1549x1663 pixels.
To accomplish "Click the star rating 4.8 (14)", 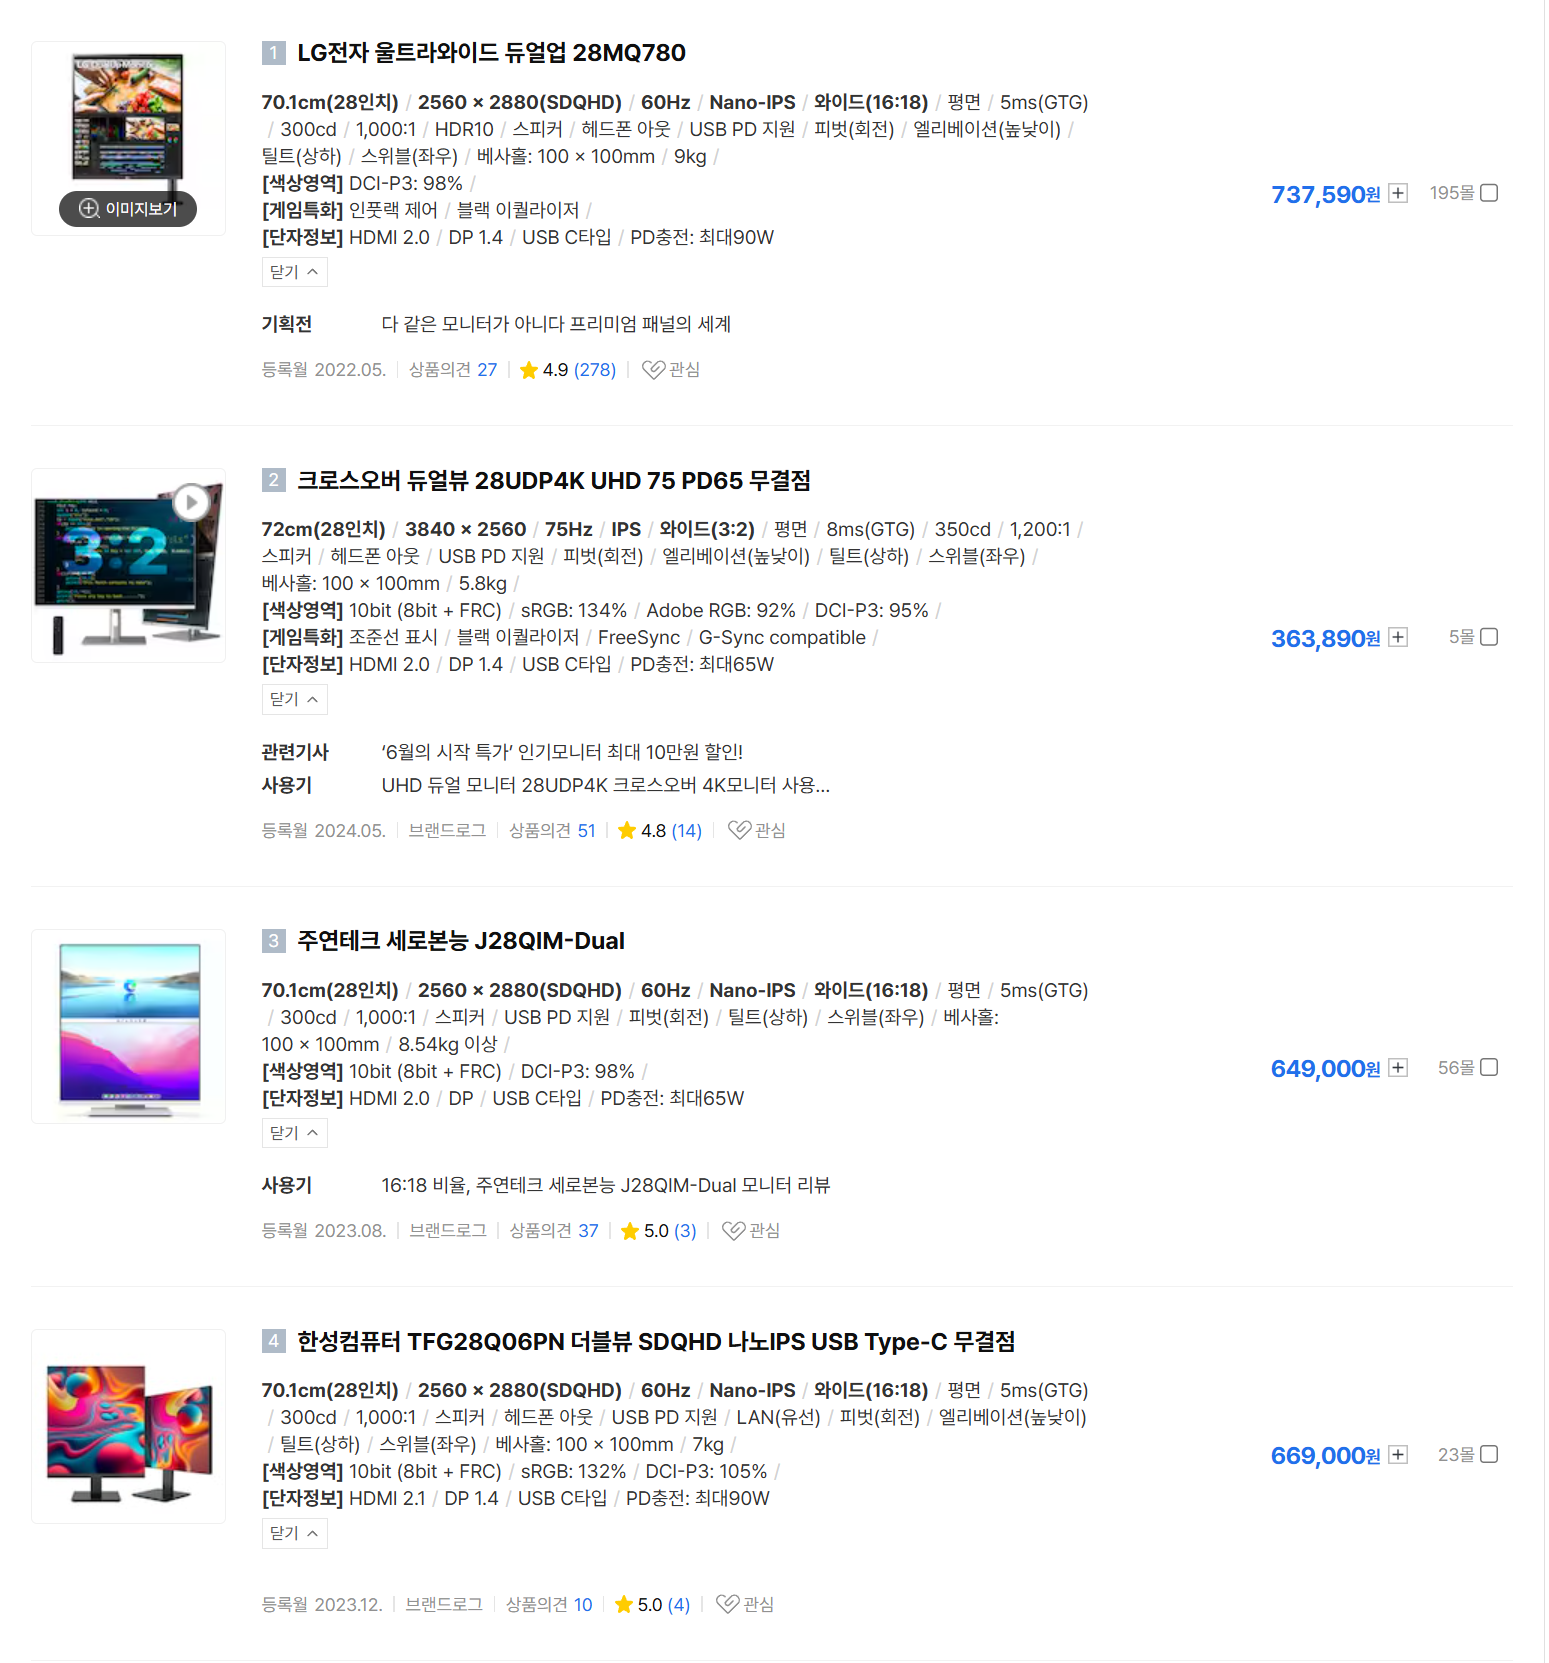I will (x=660, y=831).
